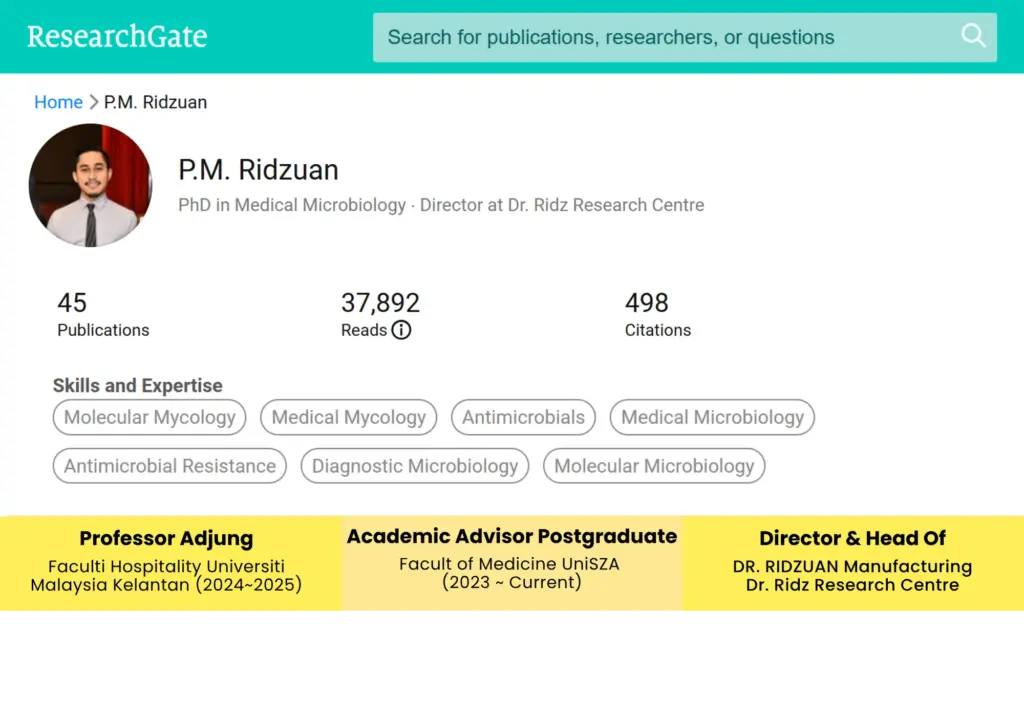
Task: Open the Medical Microbiology skill tag
Action: click(x=712, y=417)
